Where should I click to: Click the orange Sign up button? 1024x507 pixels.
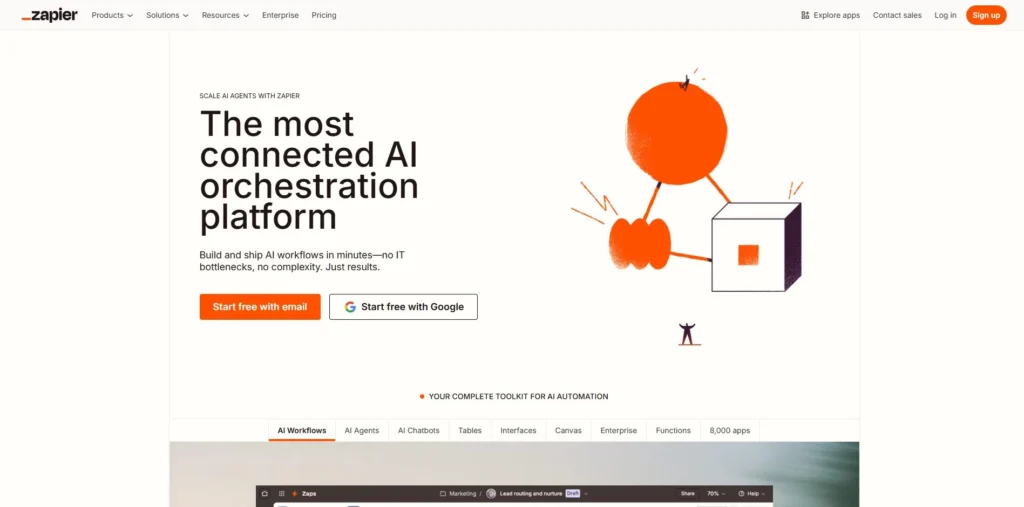(x=986, y=15)
